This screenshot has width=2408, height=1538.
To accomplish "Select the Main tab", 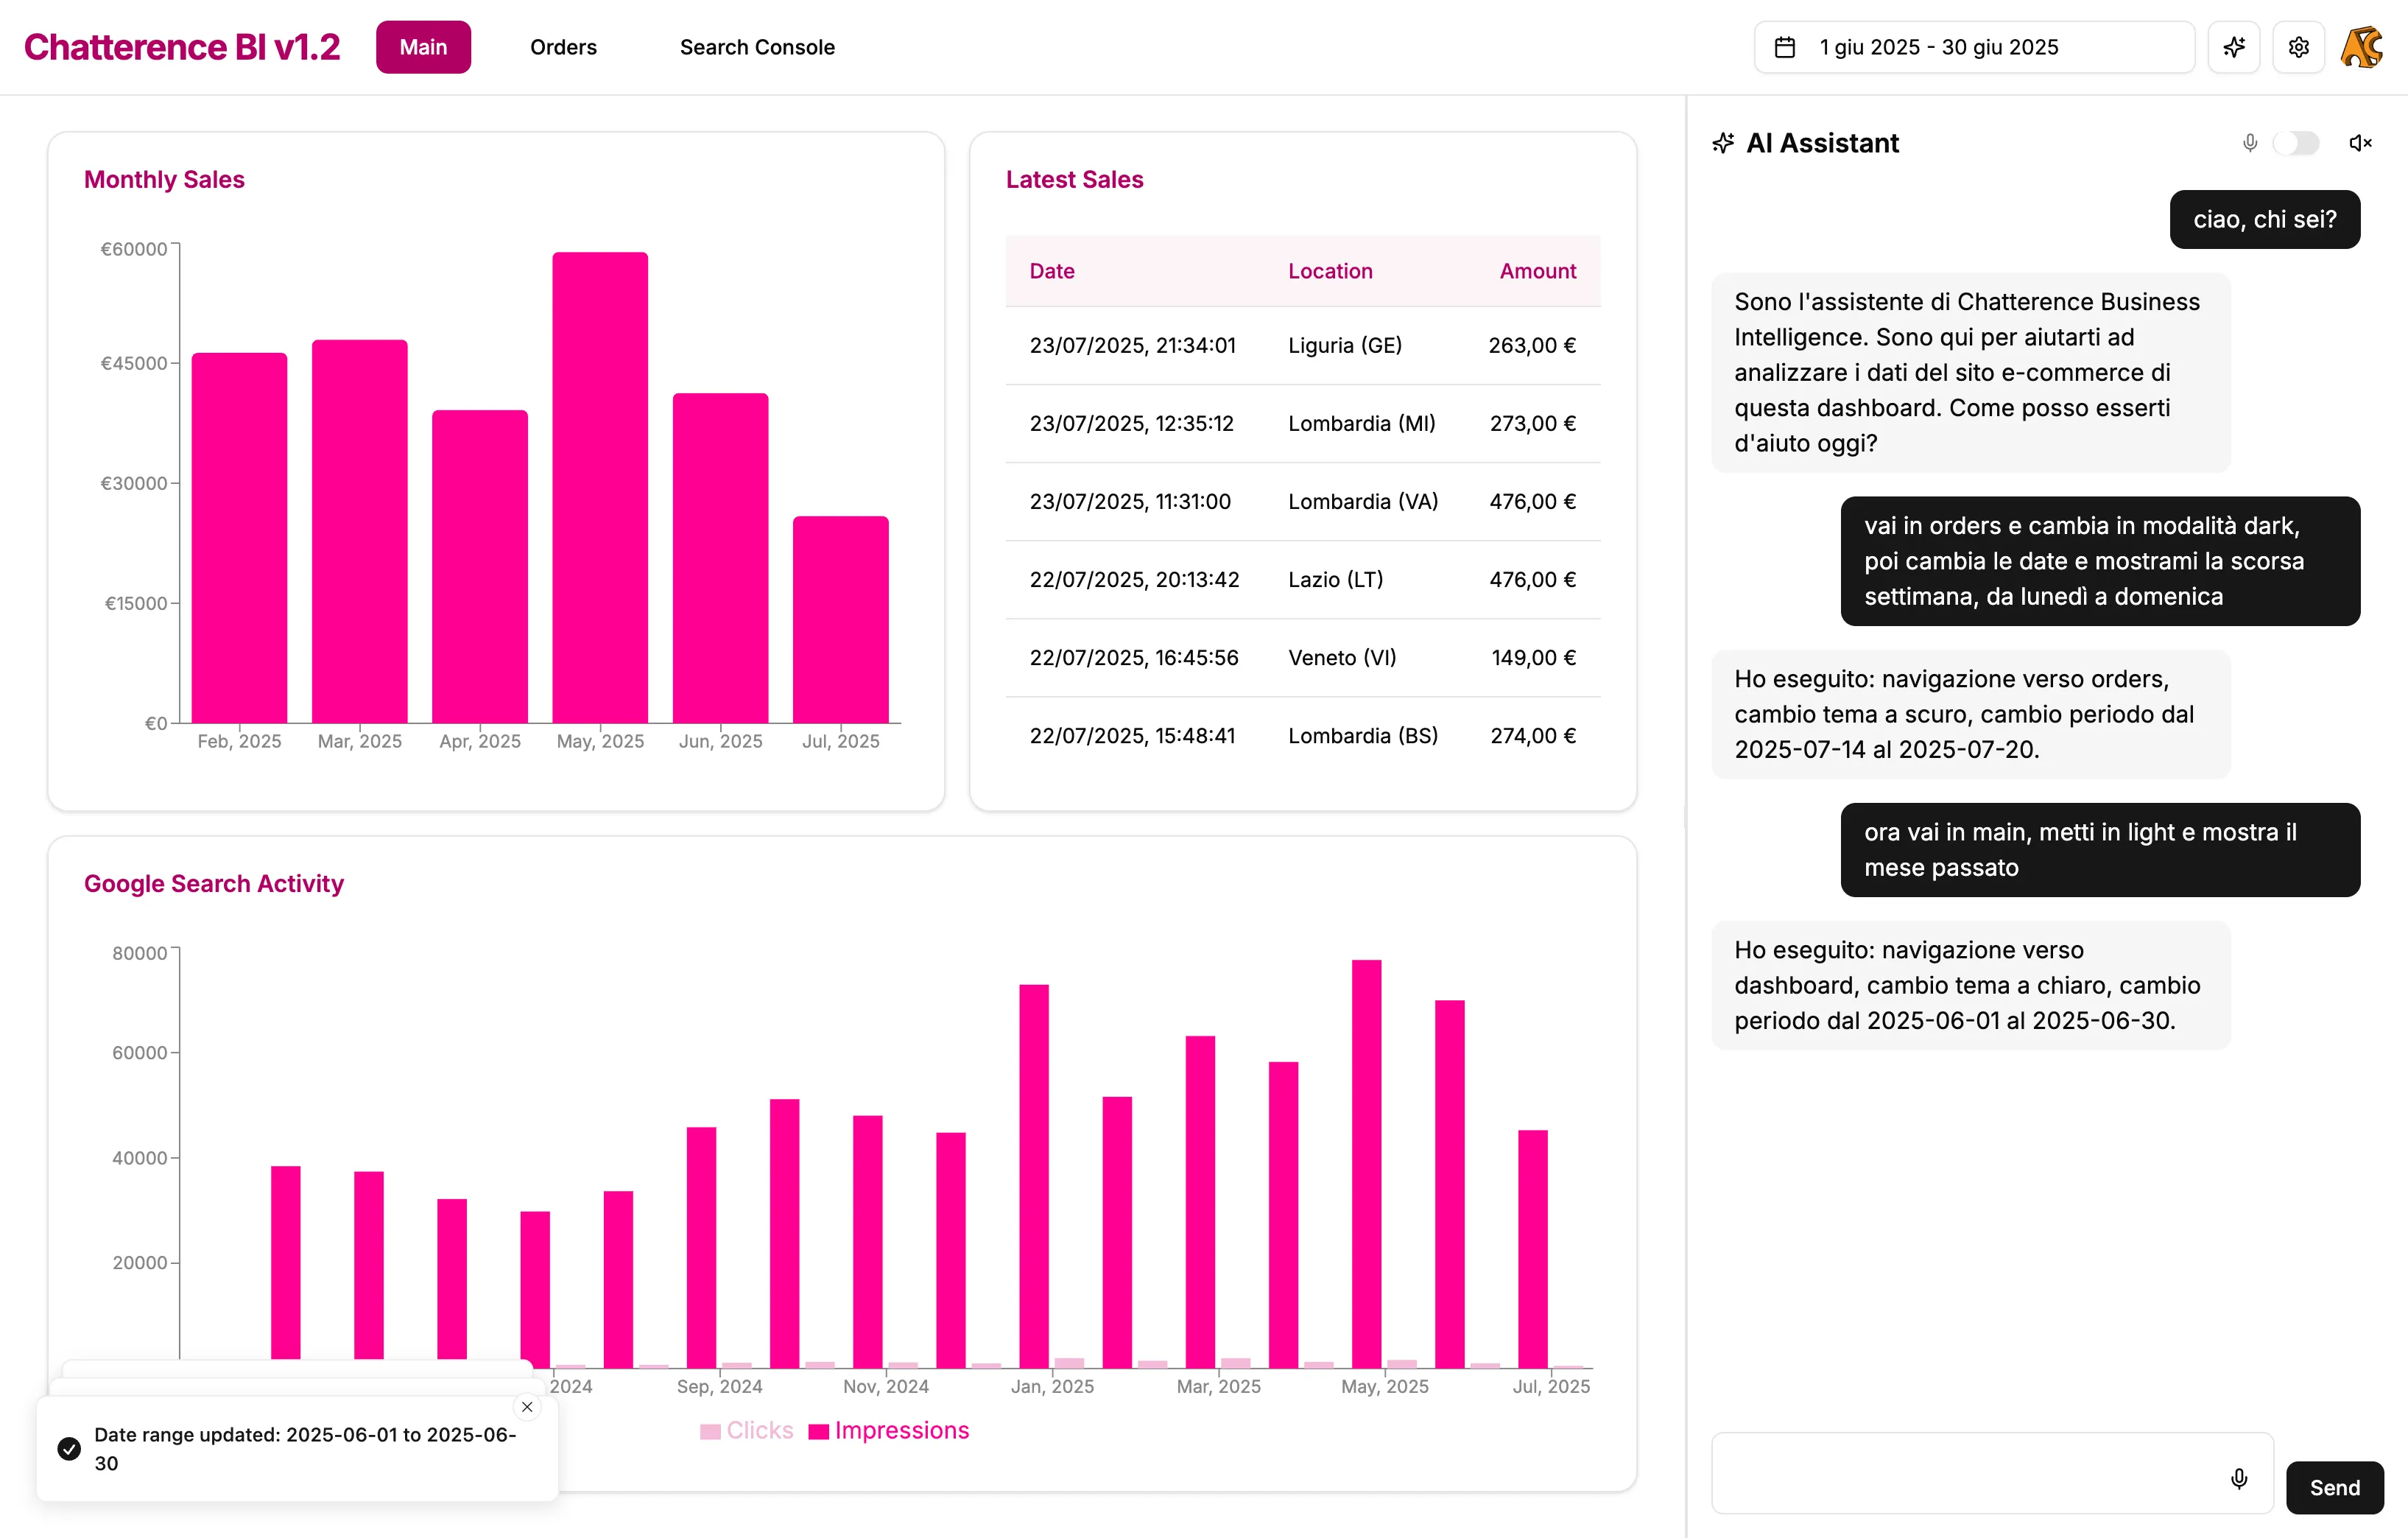I will (423, 47).
